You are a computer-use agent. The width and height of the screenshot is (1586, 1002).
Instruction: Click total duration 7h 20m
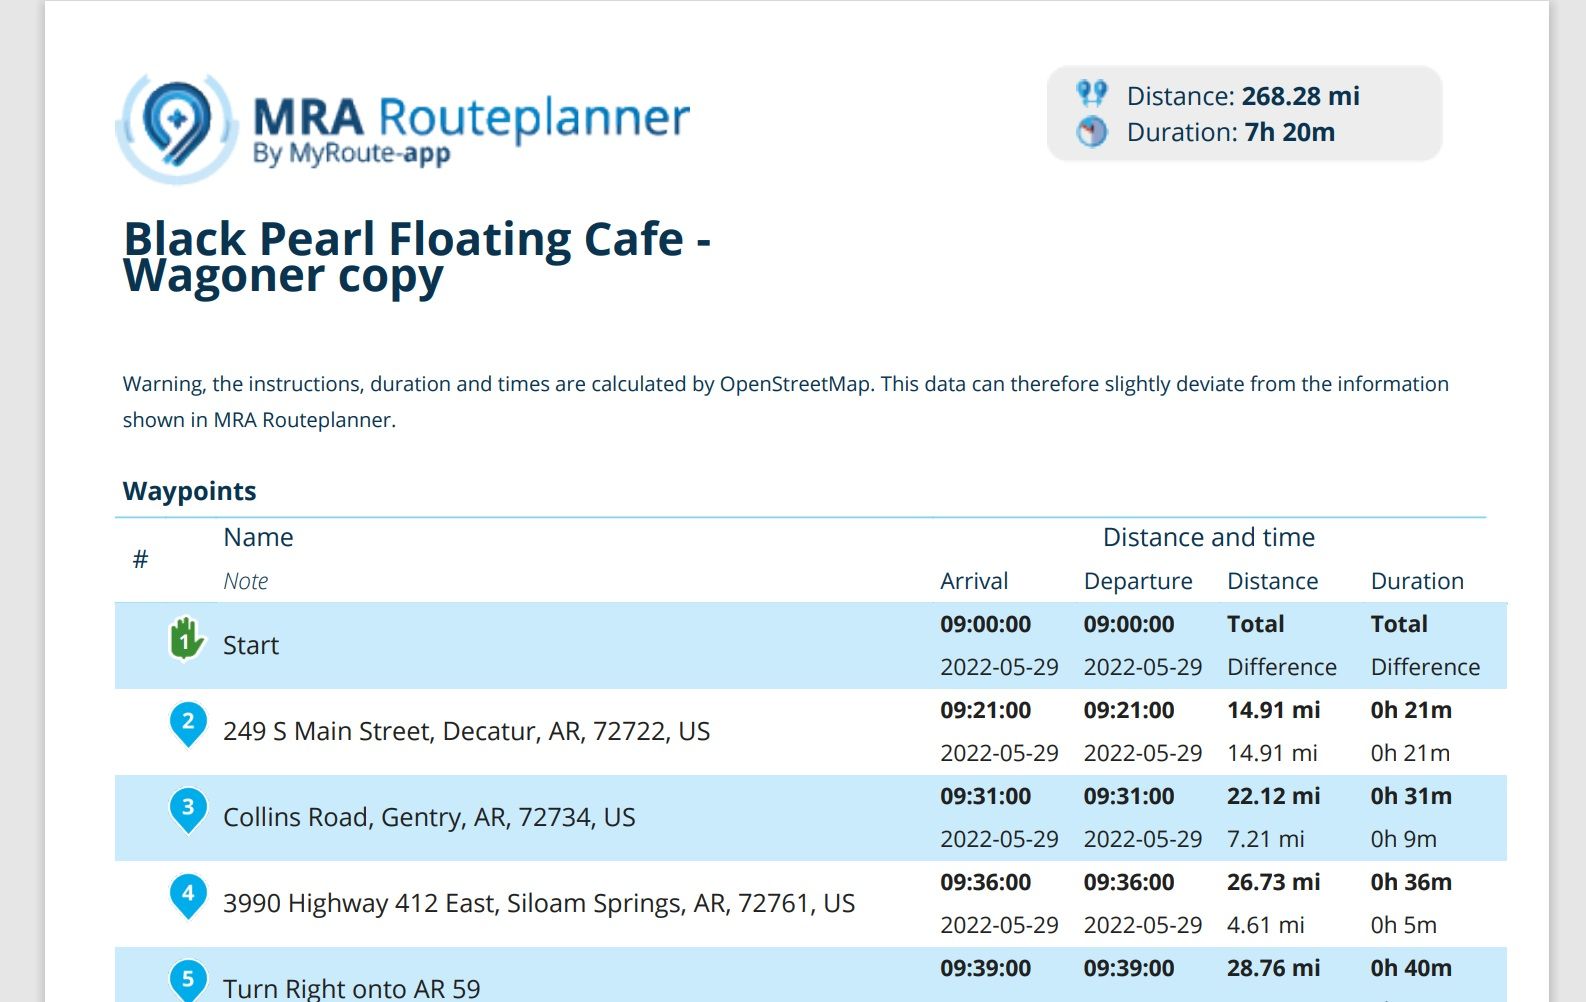coord(1290,132)
